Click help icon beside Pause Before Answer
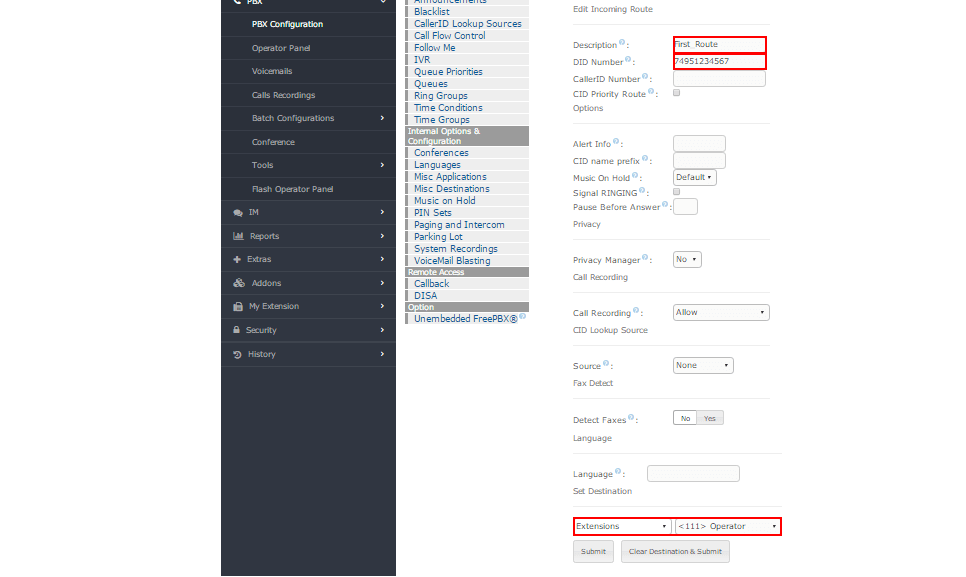Image resolution: width=966 pixels, height=577 pixels. 665,204
